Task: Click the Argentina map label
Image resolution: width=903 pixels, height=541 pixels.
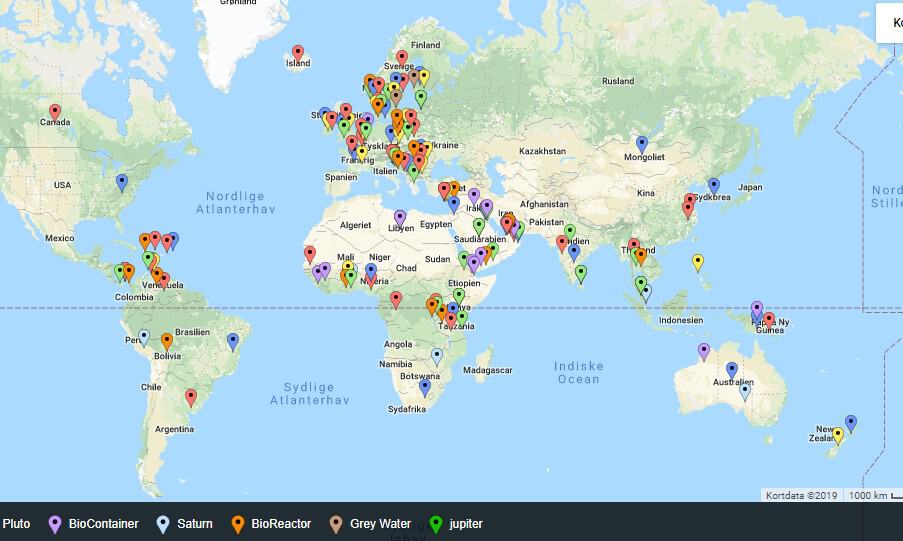Action: coord(174,429)
